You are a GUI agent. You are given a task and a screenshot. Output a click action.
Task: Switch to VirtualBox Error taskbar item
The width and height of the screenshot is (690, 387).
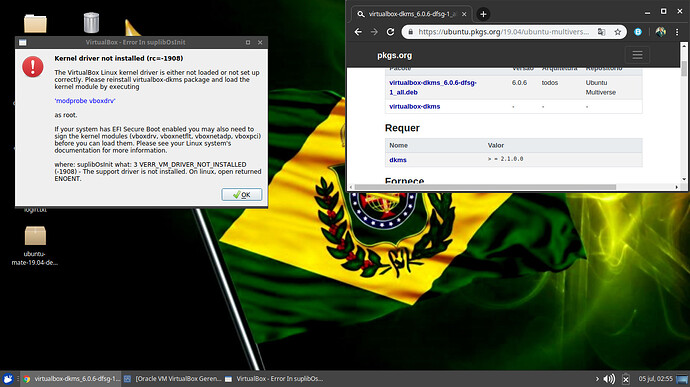point(274,379)
